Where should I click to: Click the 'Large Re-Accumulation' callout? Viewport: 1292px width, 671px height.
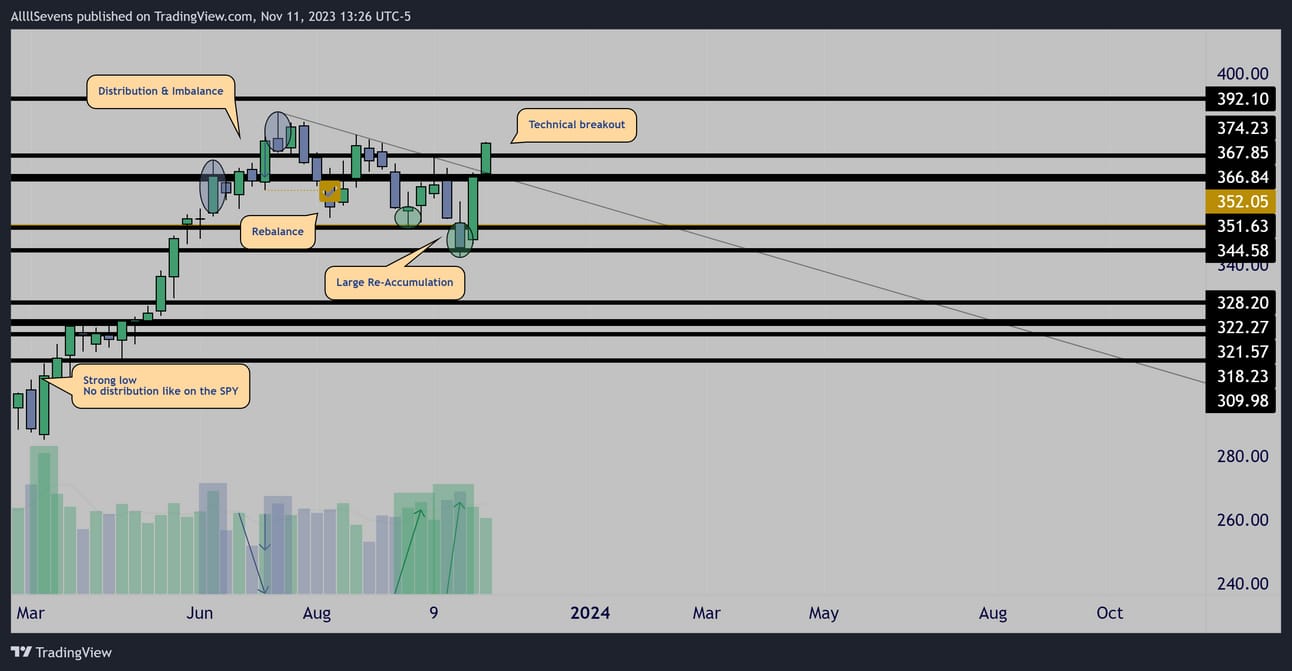point(395,282)
